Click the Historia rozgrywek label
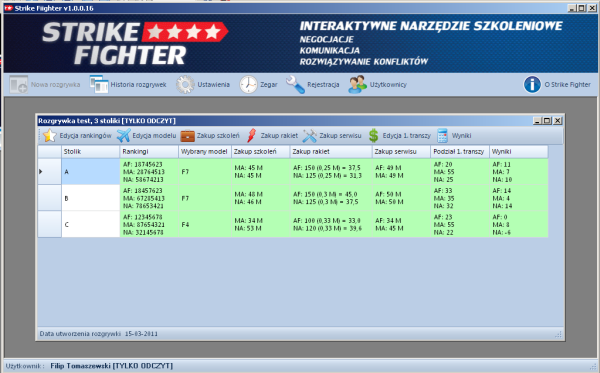Image resolution: width=600 pixels, height=373 pixels. coord(139,85)
